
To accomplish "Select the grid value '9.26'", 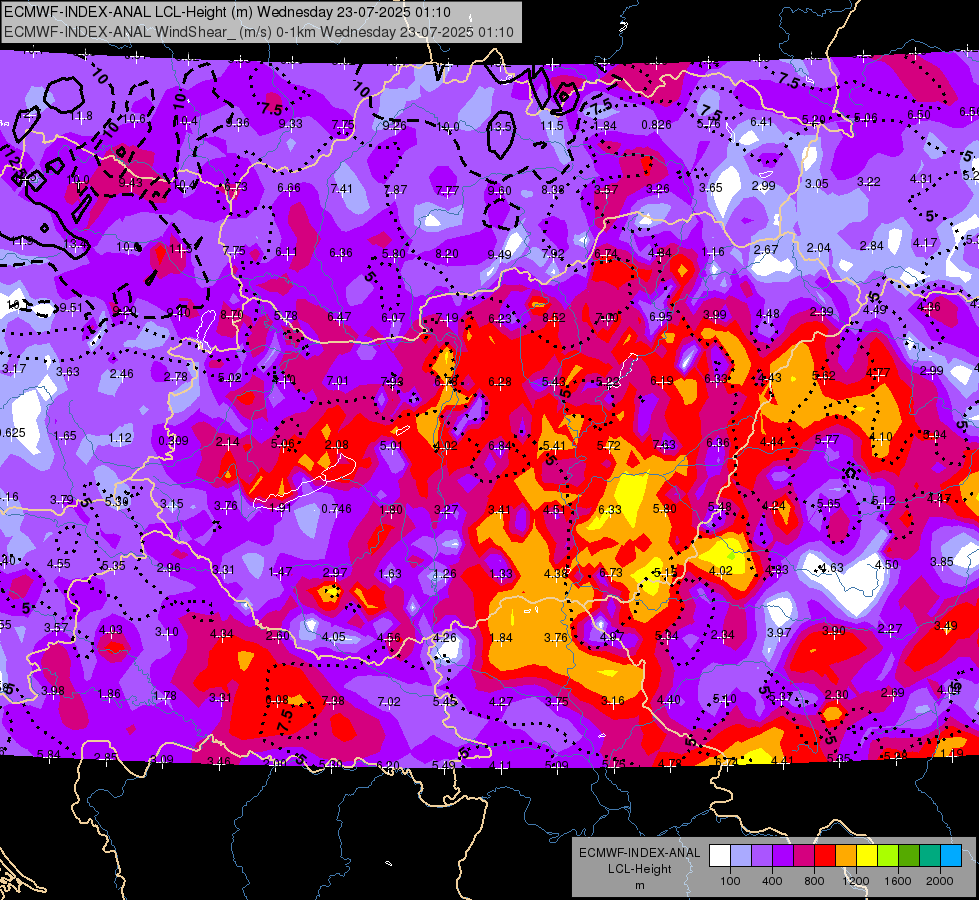I will pos(394,126).
